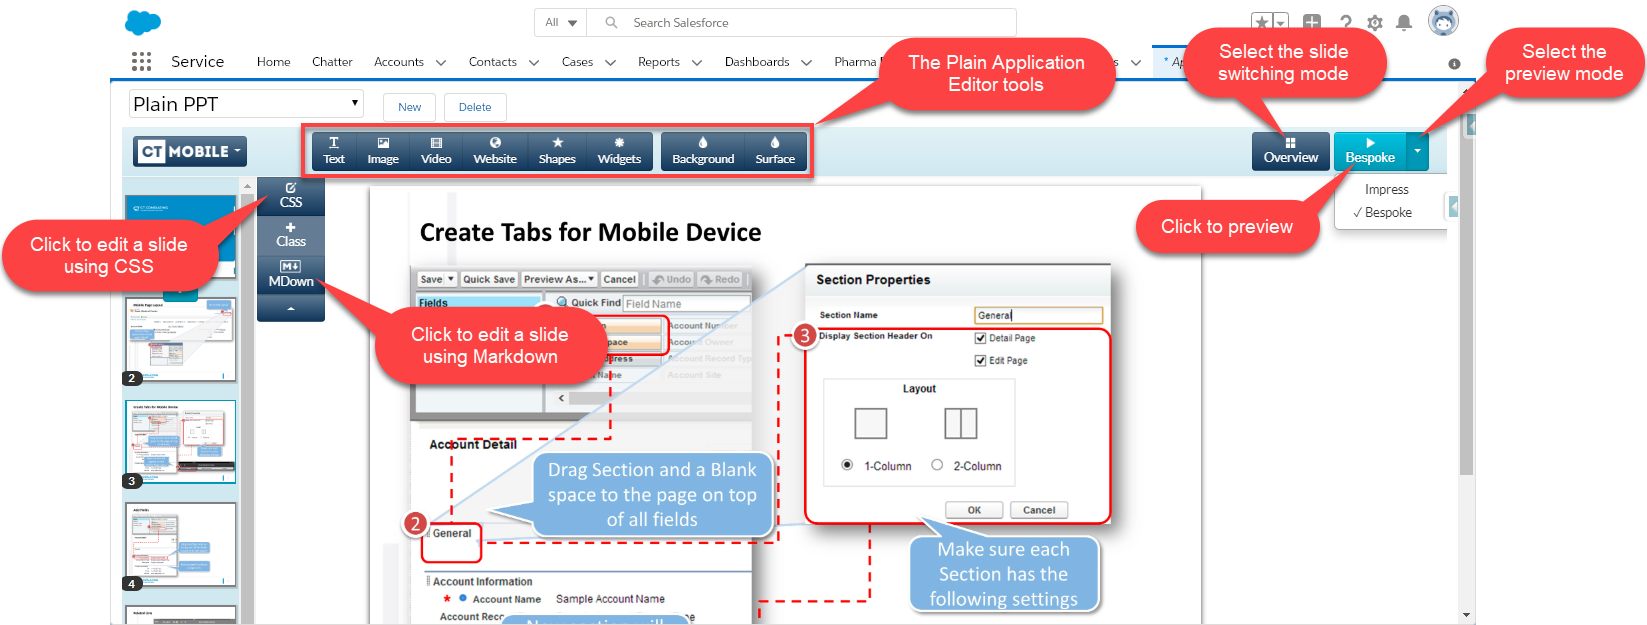
Task: Add a Website element
Action: point(495,151)
